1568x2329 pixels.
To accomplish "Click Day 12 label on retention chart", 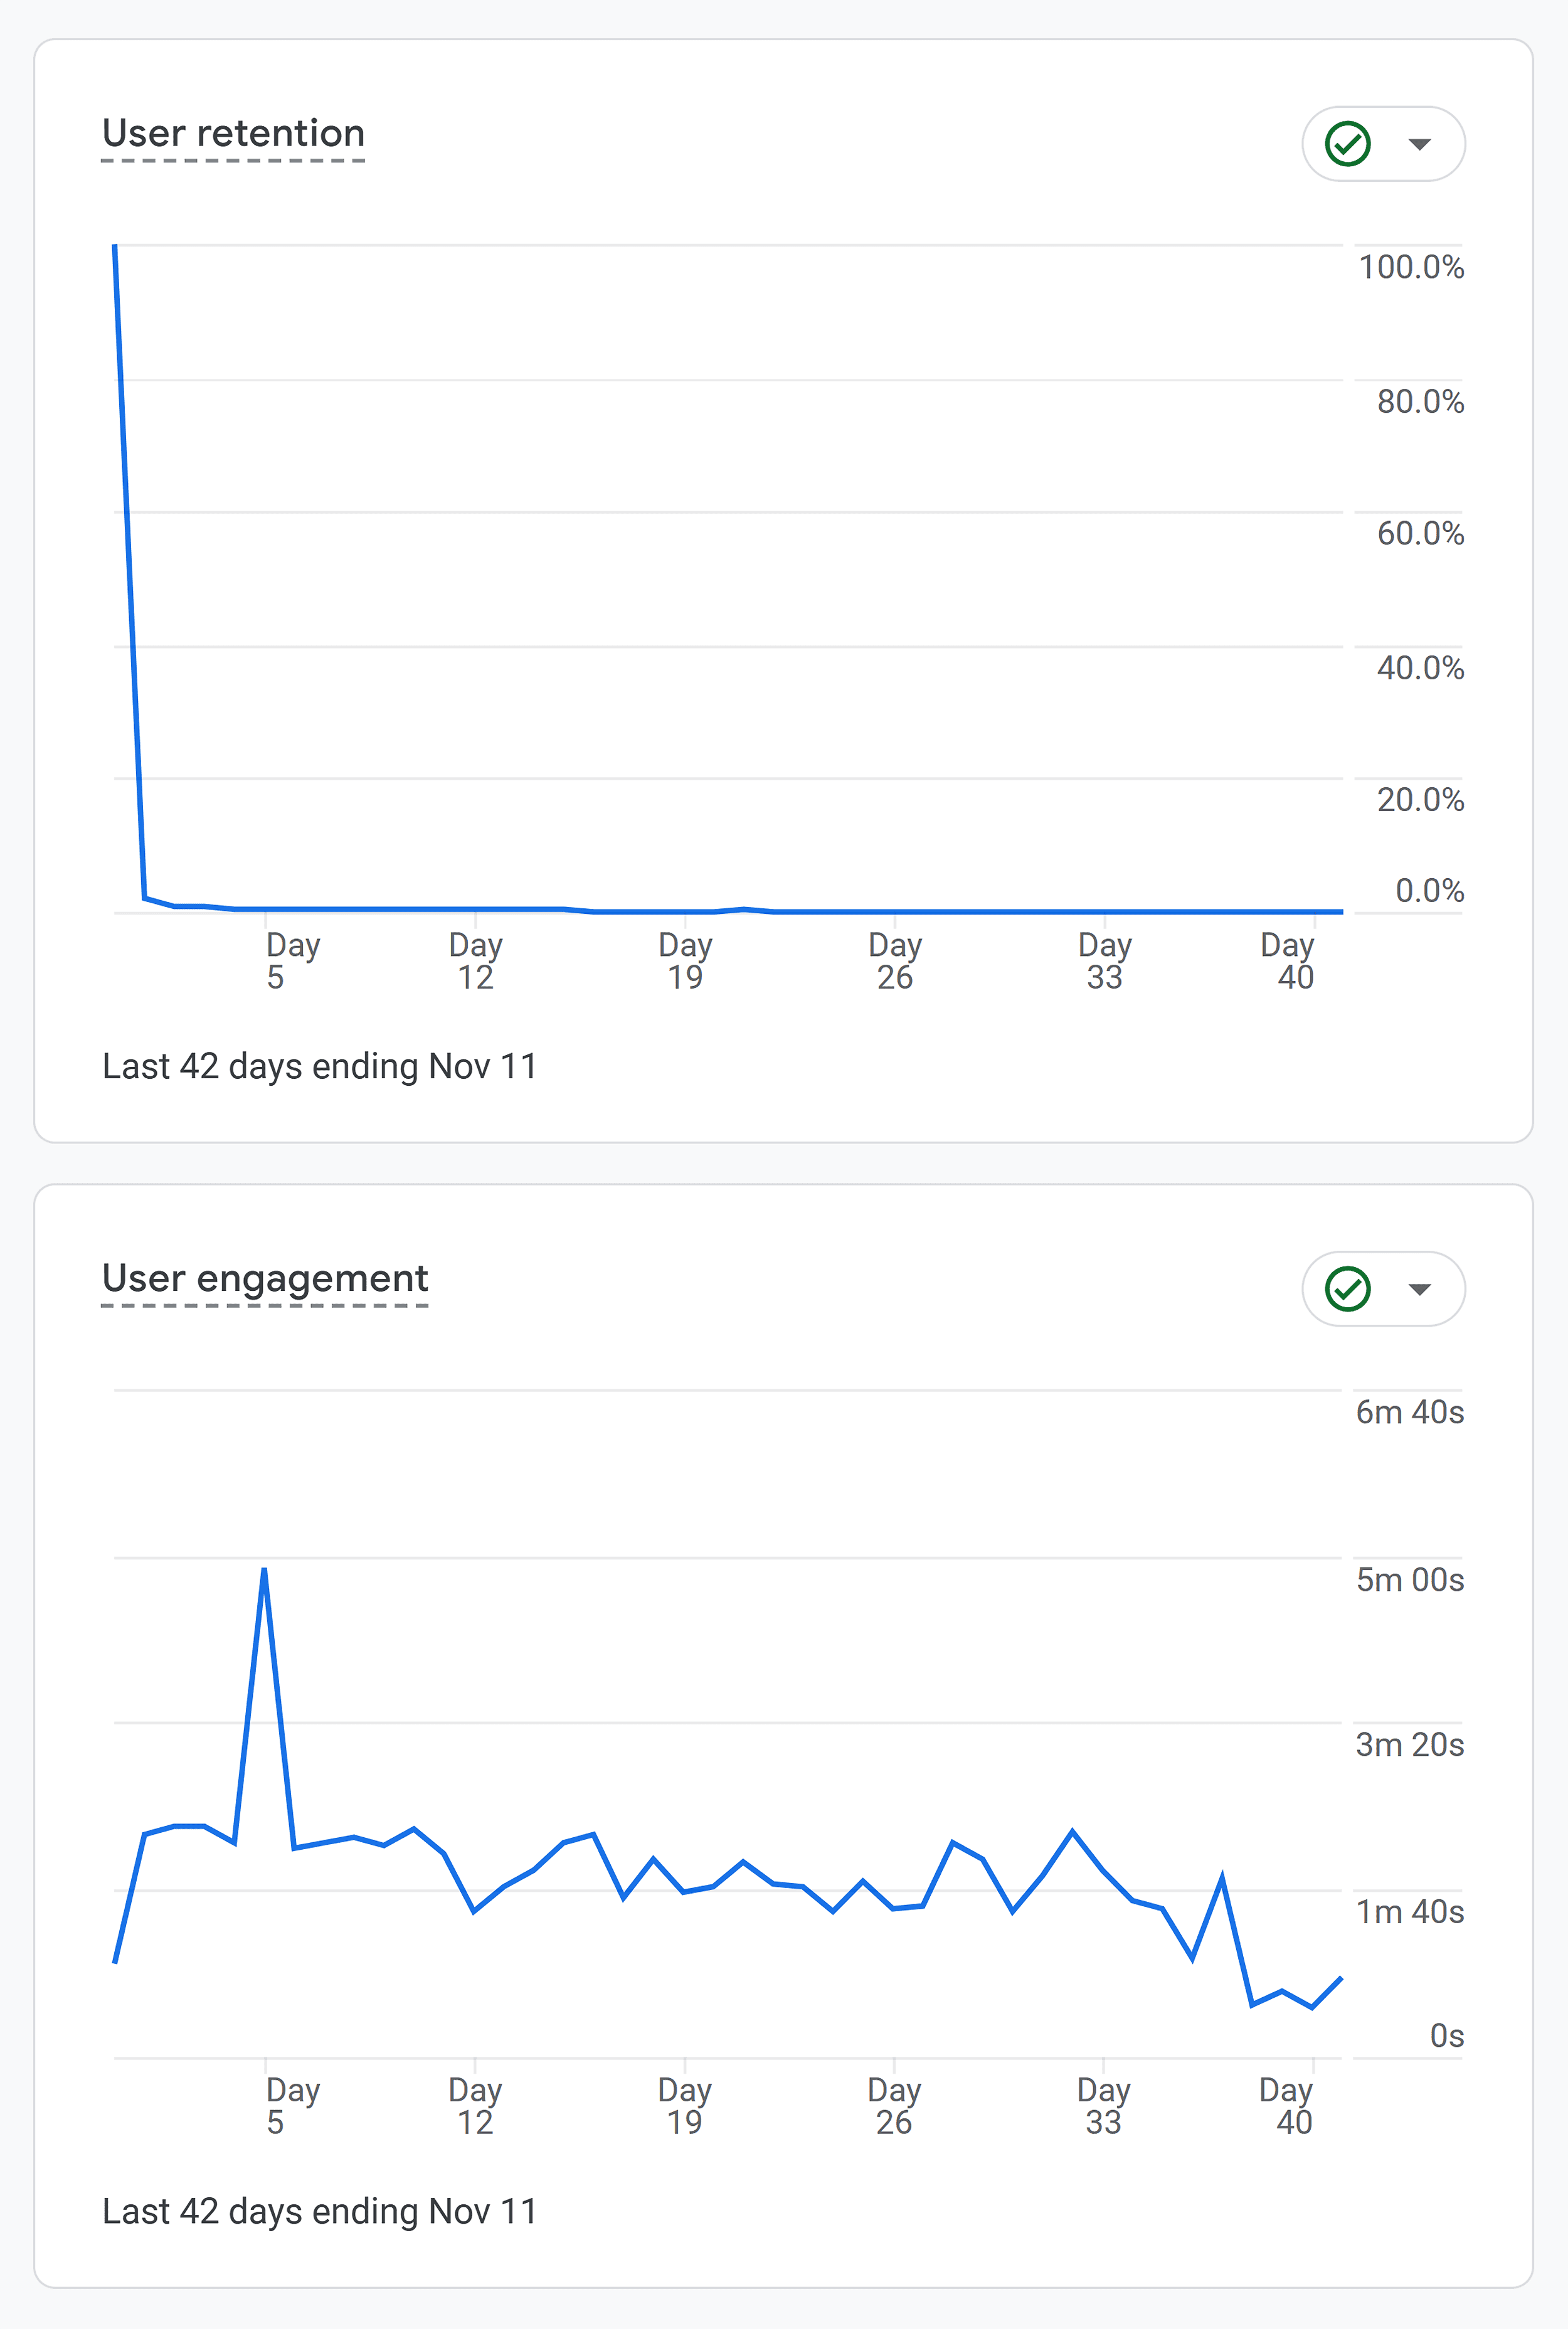I will click(475, 960).
